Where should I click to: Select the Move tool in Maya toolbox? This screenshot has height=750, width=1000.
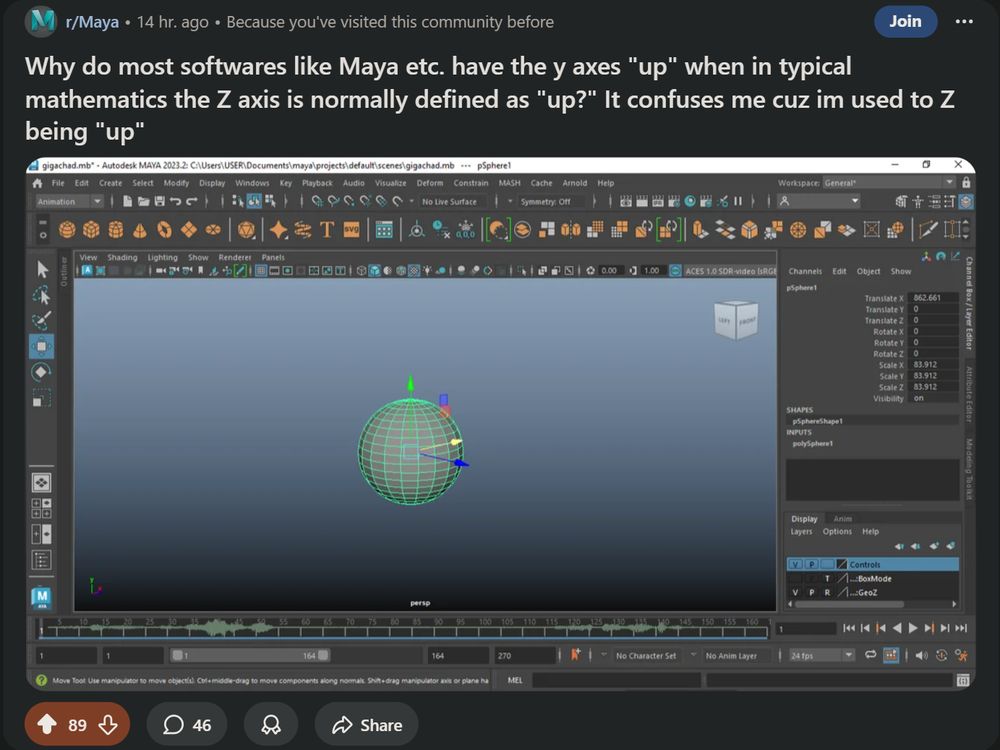pyautogui.click(x=41, y=346)
